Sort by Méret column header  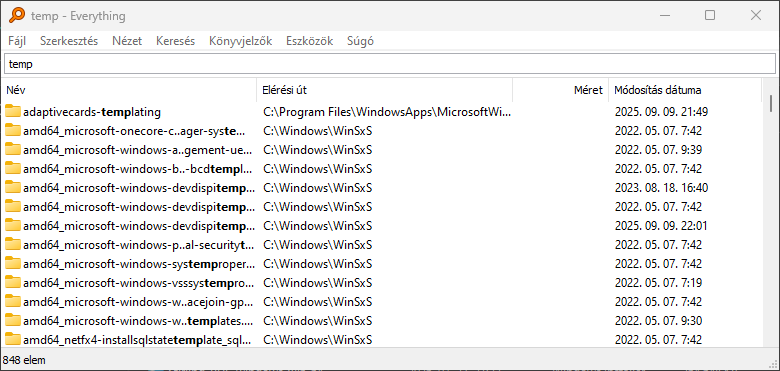pyautogui.click(x=560, y=90)
